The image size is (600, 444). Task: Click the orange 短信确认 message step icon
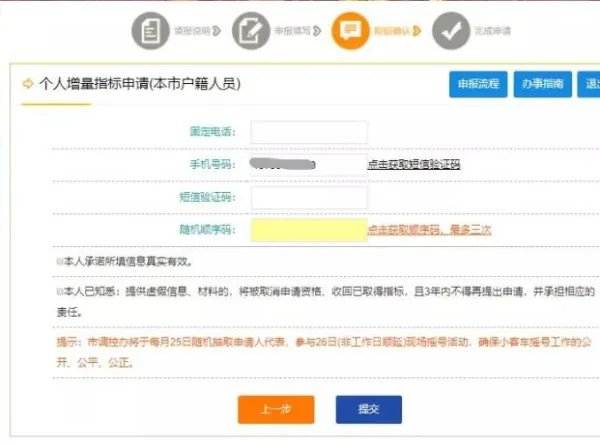[351, 31]
